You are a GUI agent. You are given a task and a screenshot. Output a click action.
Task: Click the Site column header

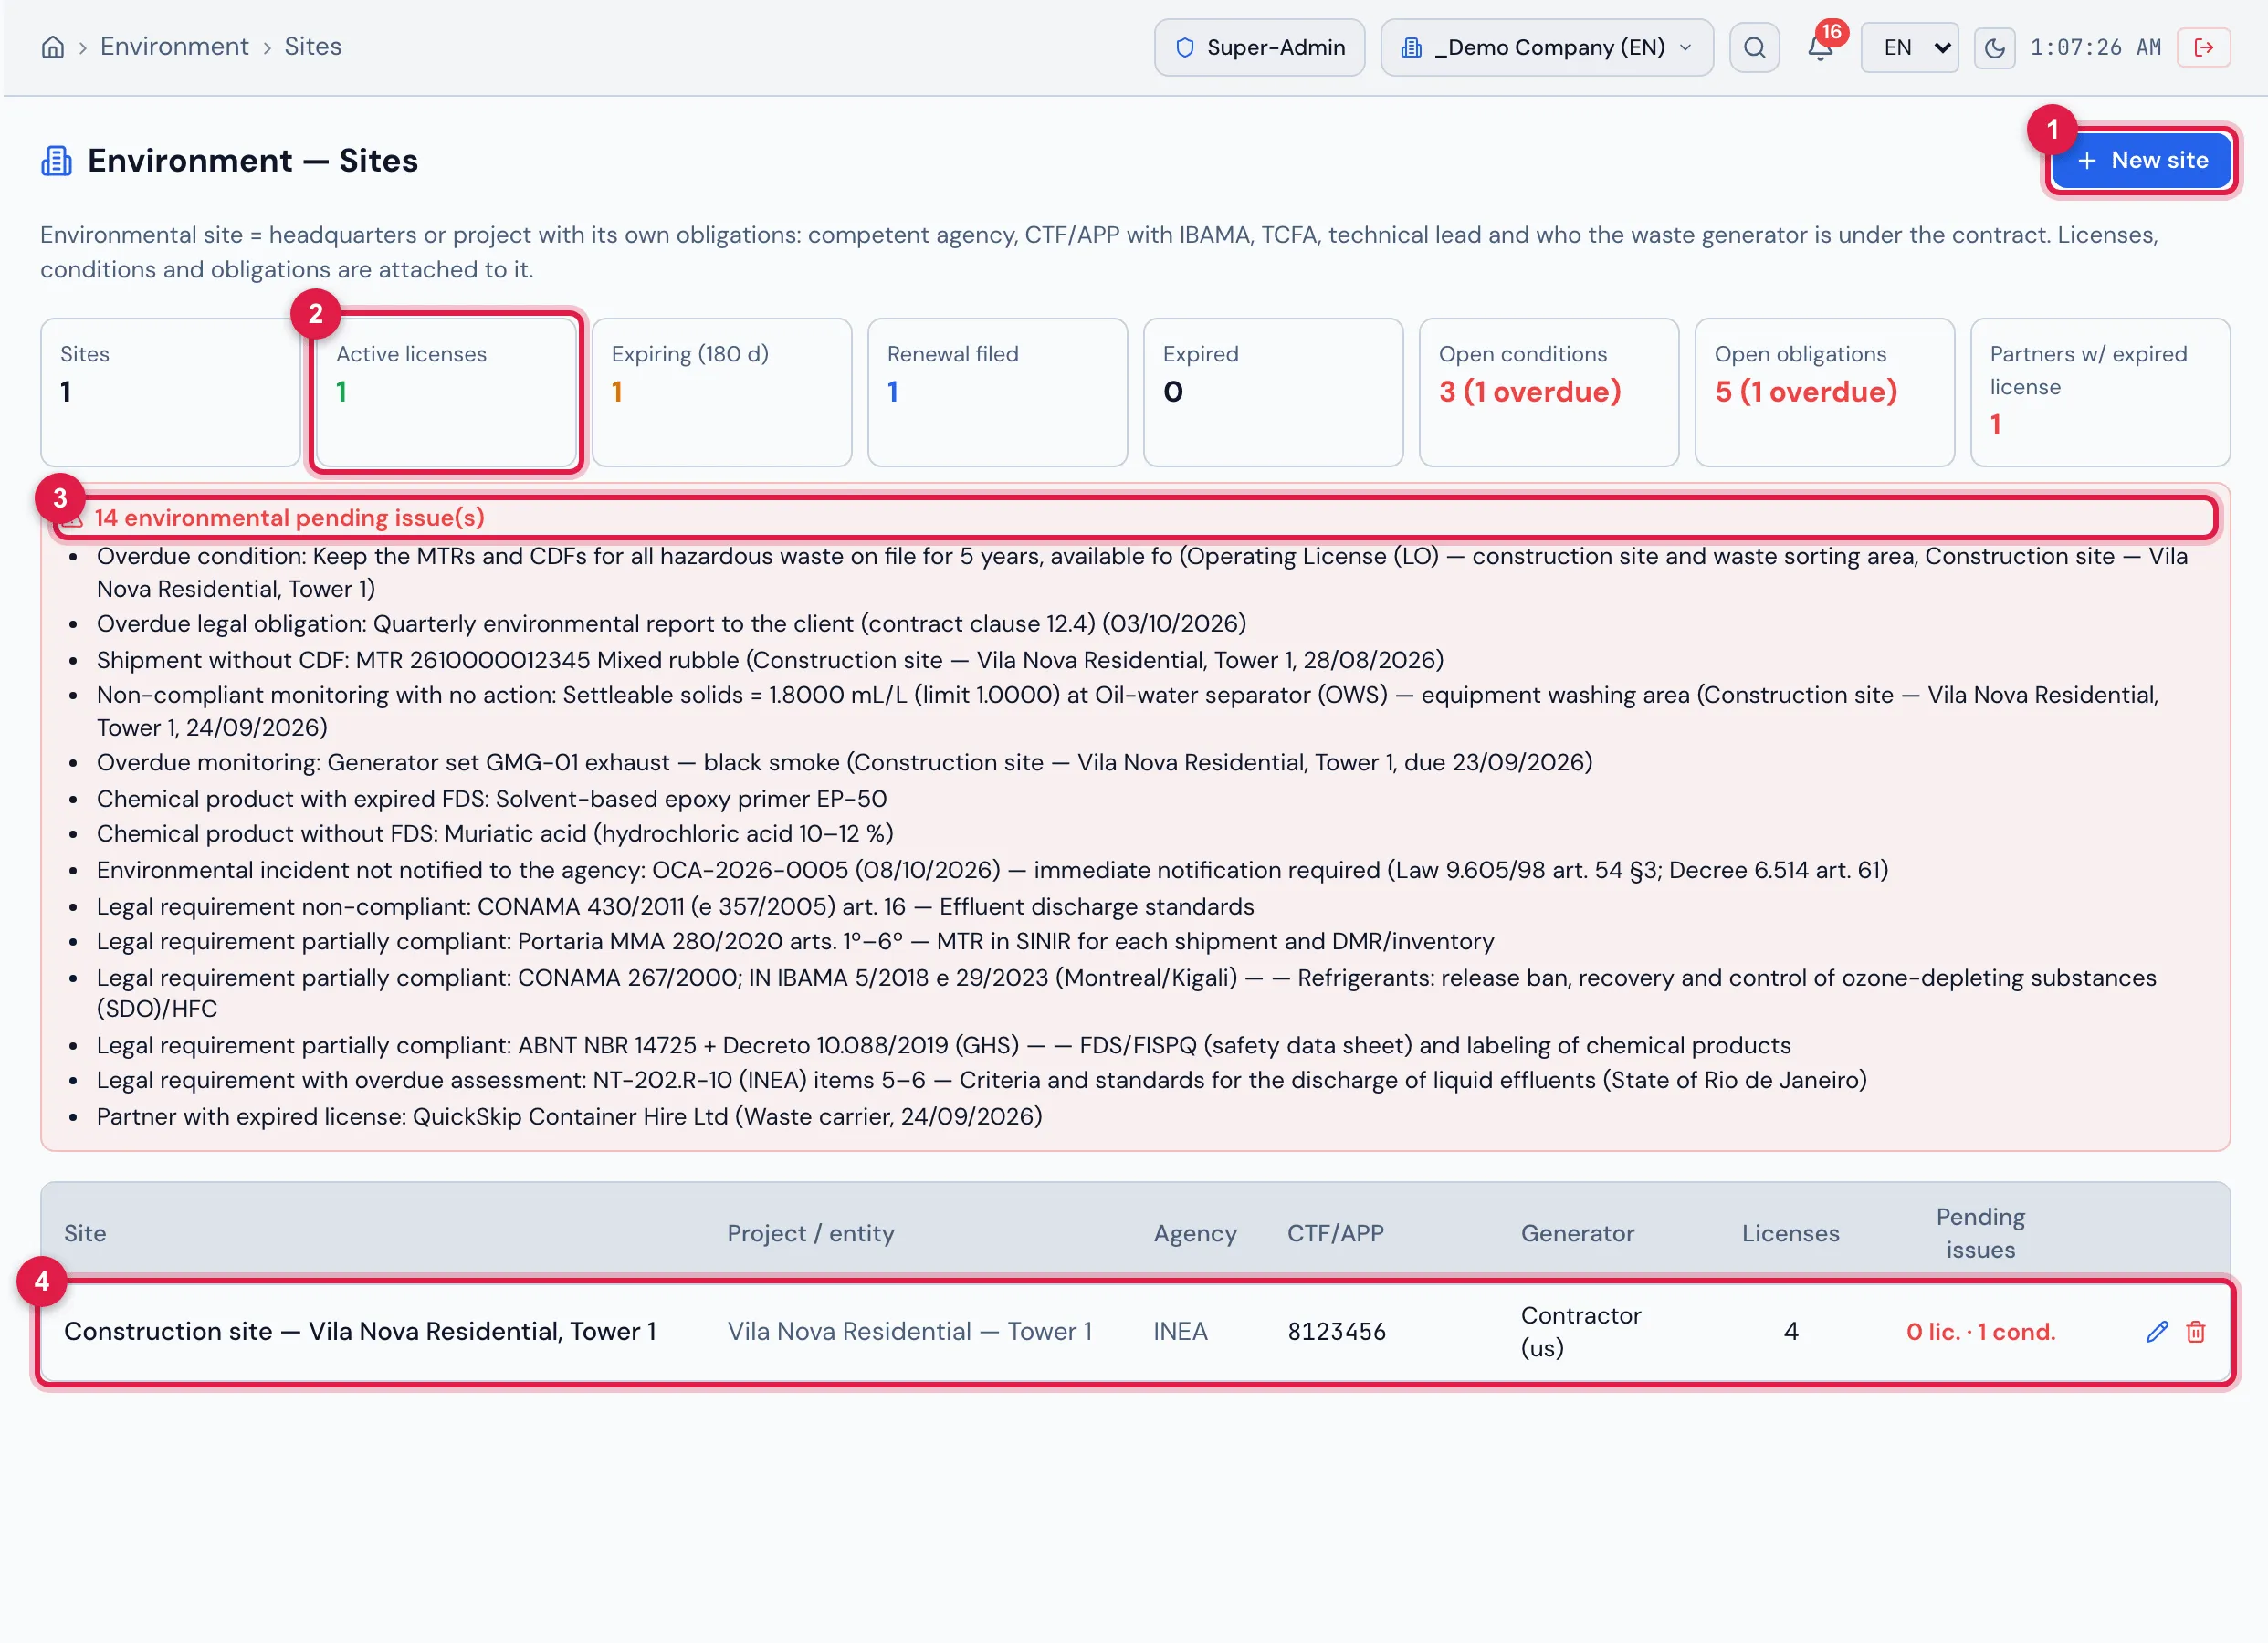(x=85, y=1233)
